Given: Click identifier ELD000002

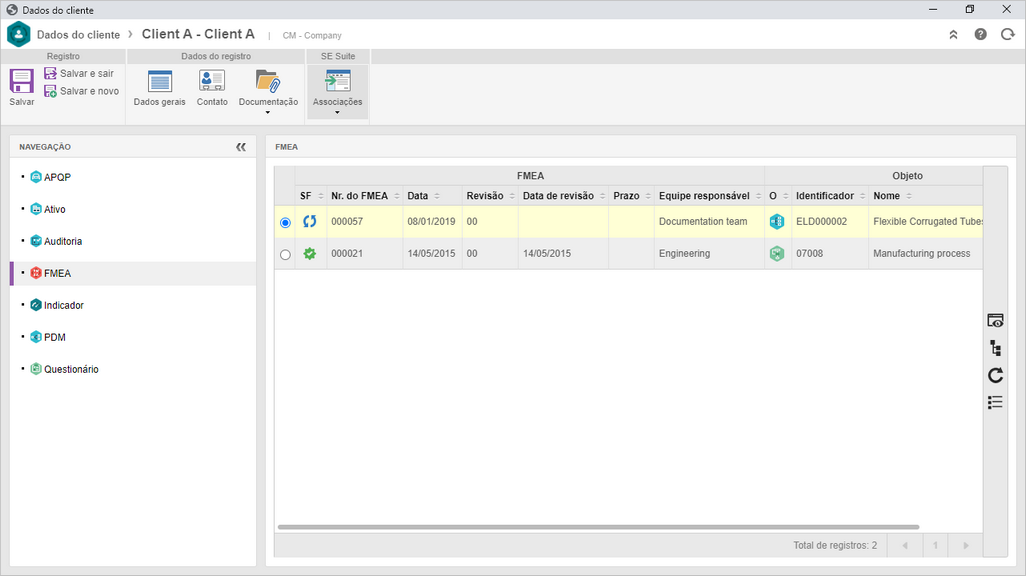Looking at the screenshot, I should click(x=821, y=221).
